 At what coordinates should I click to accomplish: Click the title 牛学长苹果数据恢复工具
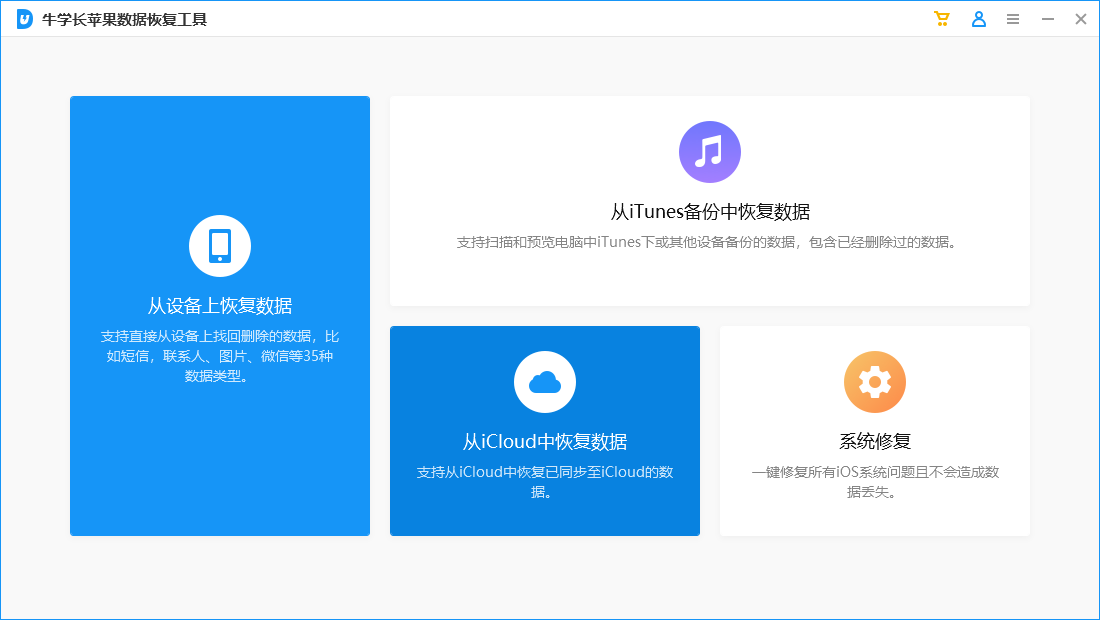pos(124,20)
